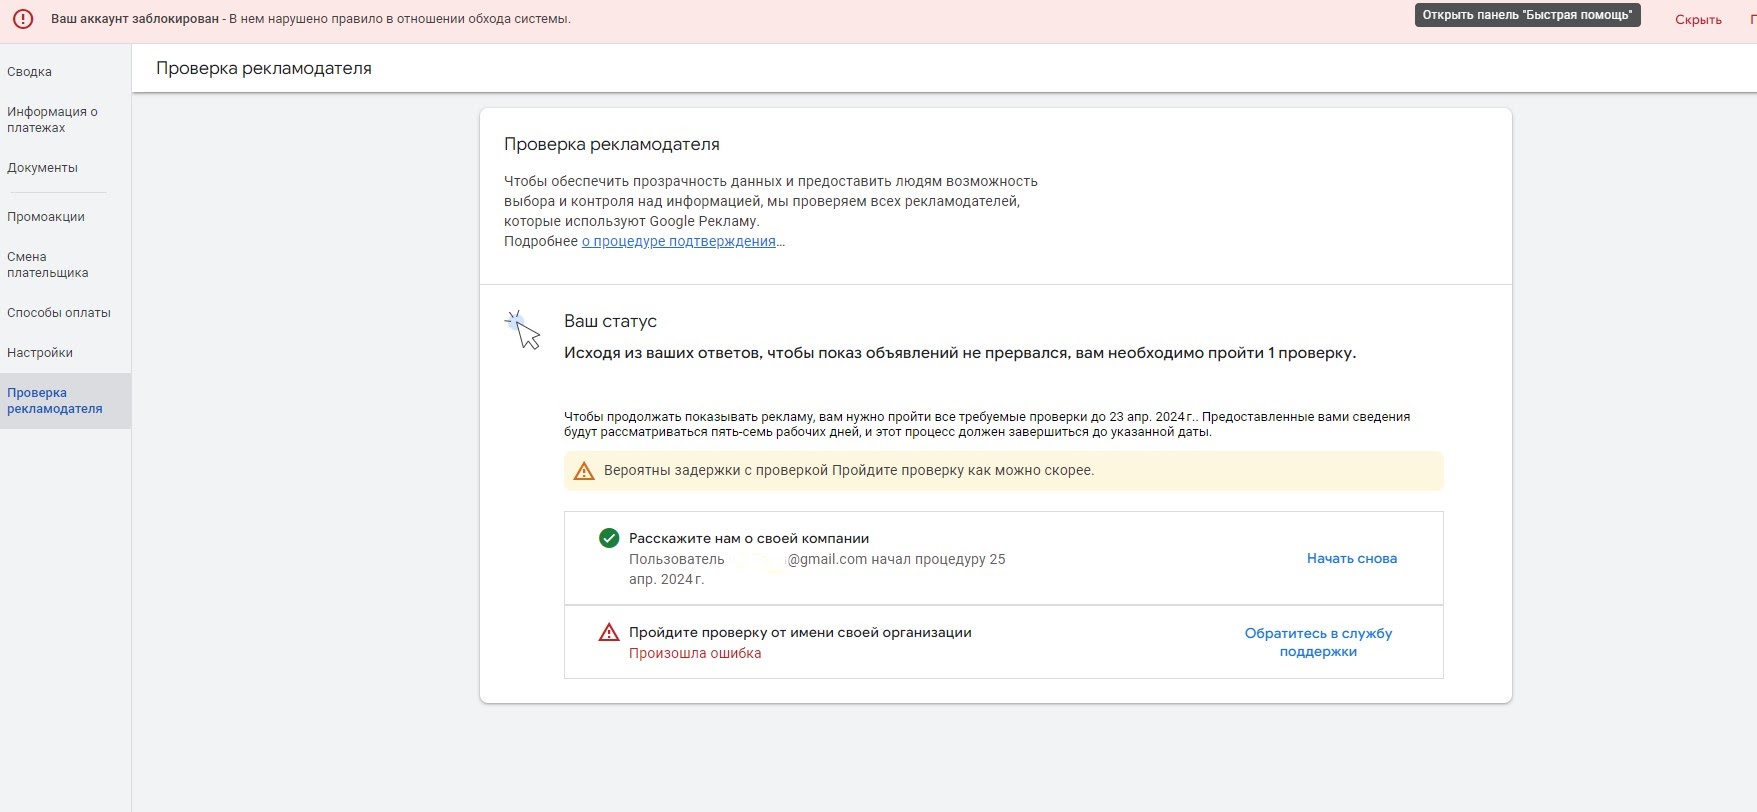Click the gmail.com user procedure text
Viewport: 1757px width, 812px height.
point(817,569)
